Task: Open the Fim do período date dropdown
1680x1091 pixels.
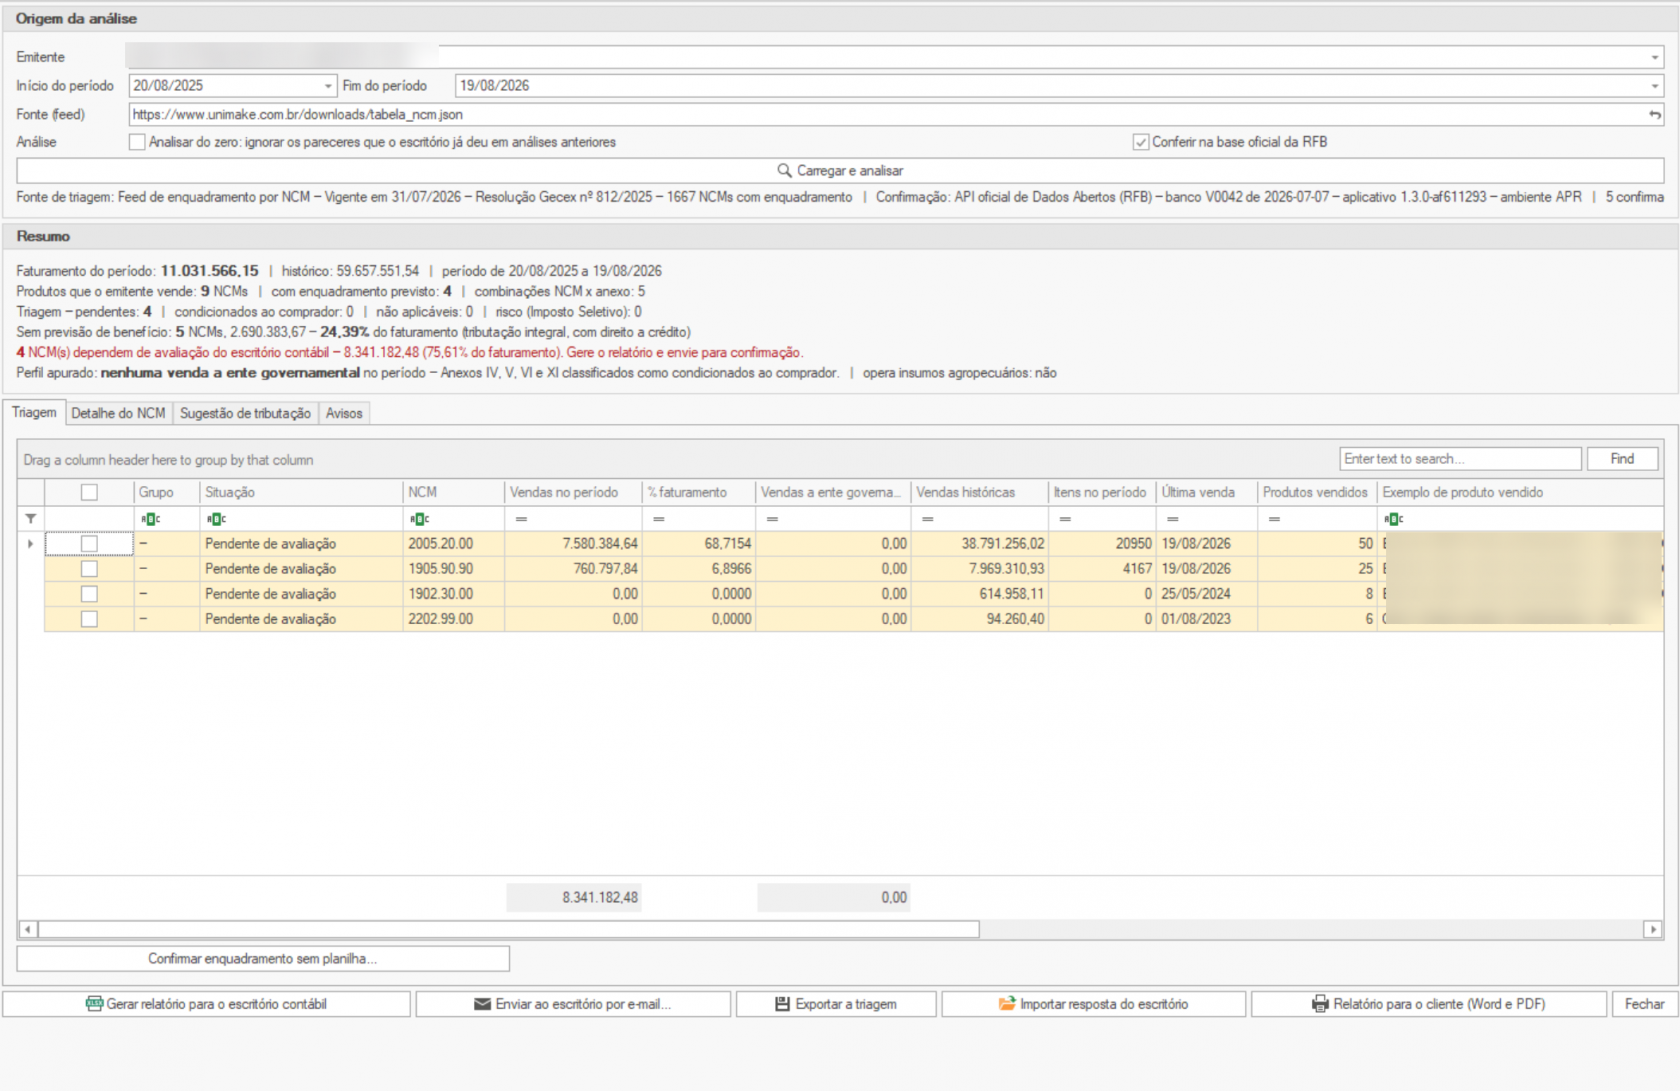Action: coord(1655,86)
